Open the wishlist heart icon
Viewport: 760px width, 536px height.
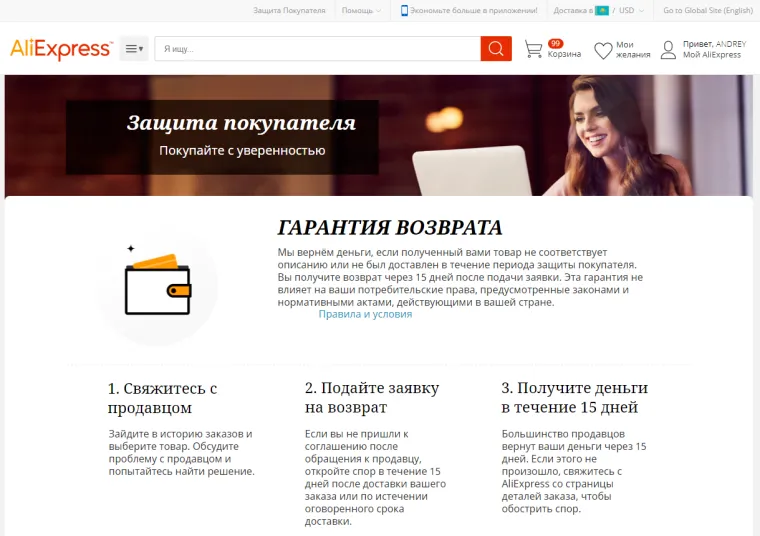point(603,50)
